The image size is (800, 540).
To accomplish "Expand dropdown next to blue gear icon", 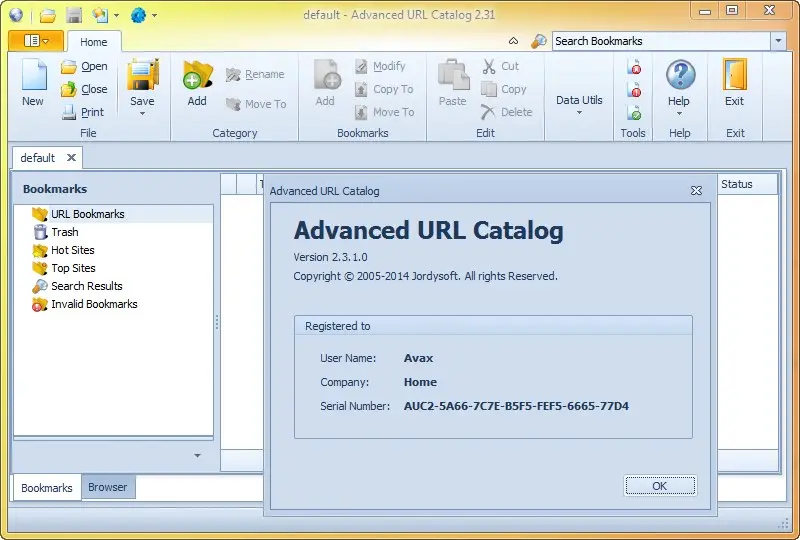I will click(x=154, y=15).
